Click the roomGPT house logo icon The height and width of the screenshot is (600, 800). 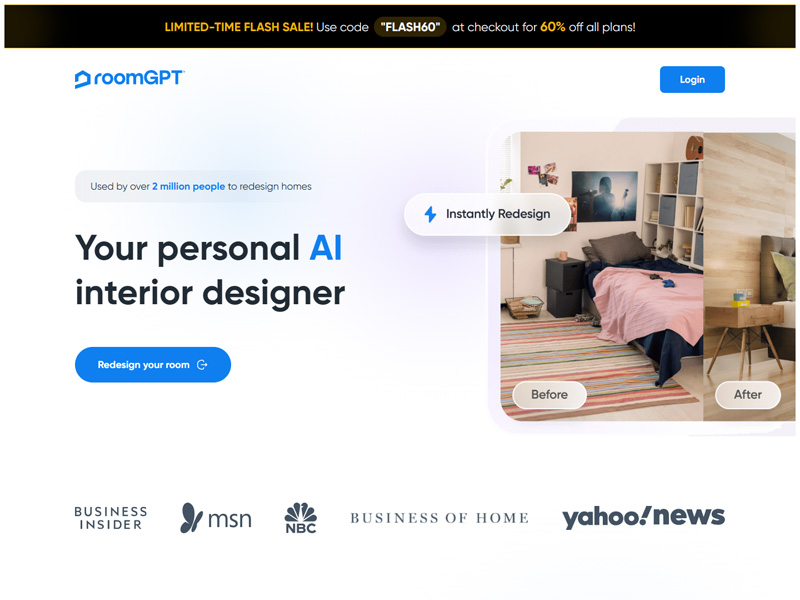[x=82, y=79]
